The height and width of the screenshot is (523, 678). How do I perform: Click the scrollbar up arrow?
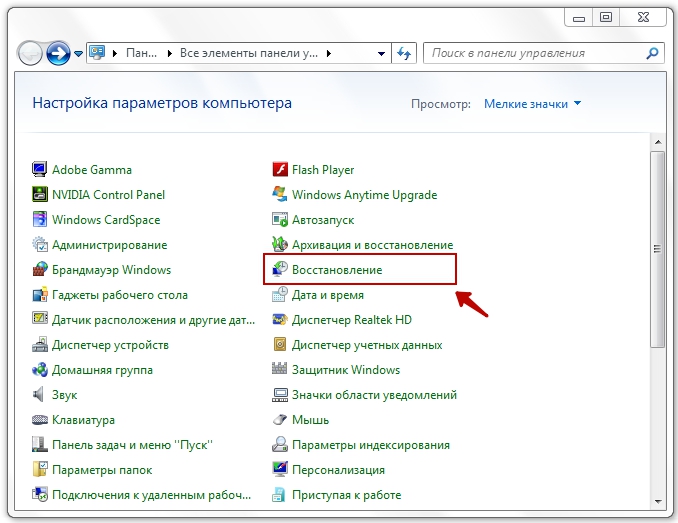coord(658,142)
